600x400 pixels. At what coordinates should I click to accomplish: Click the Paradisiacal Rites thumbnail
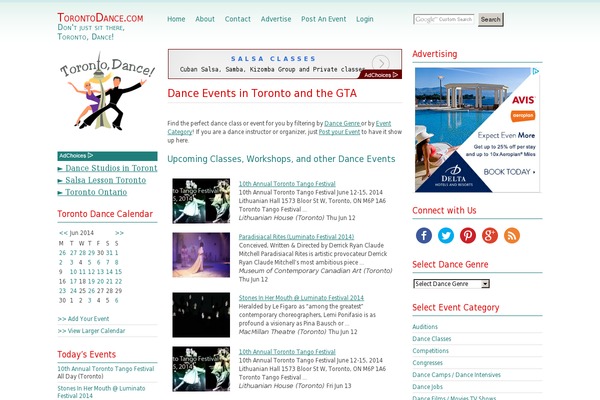click(201, 255)
